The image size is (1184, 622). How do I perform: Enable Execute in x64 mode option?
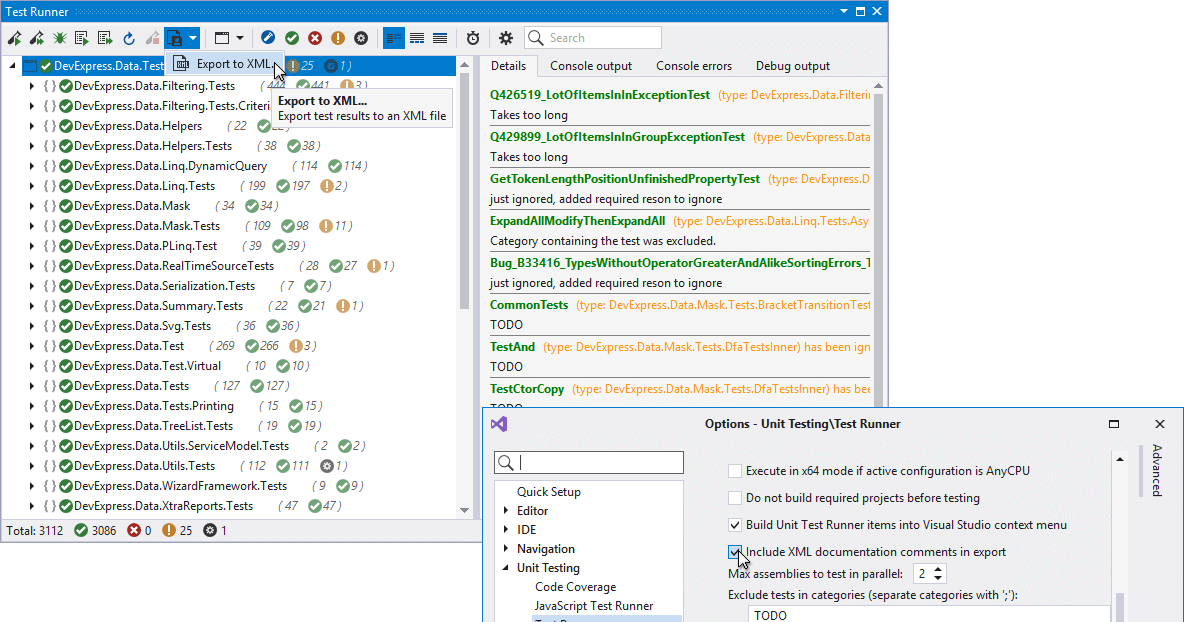tap(735, 471)
